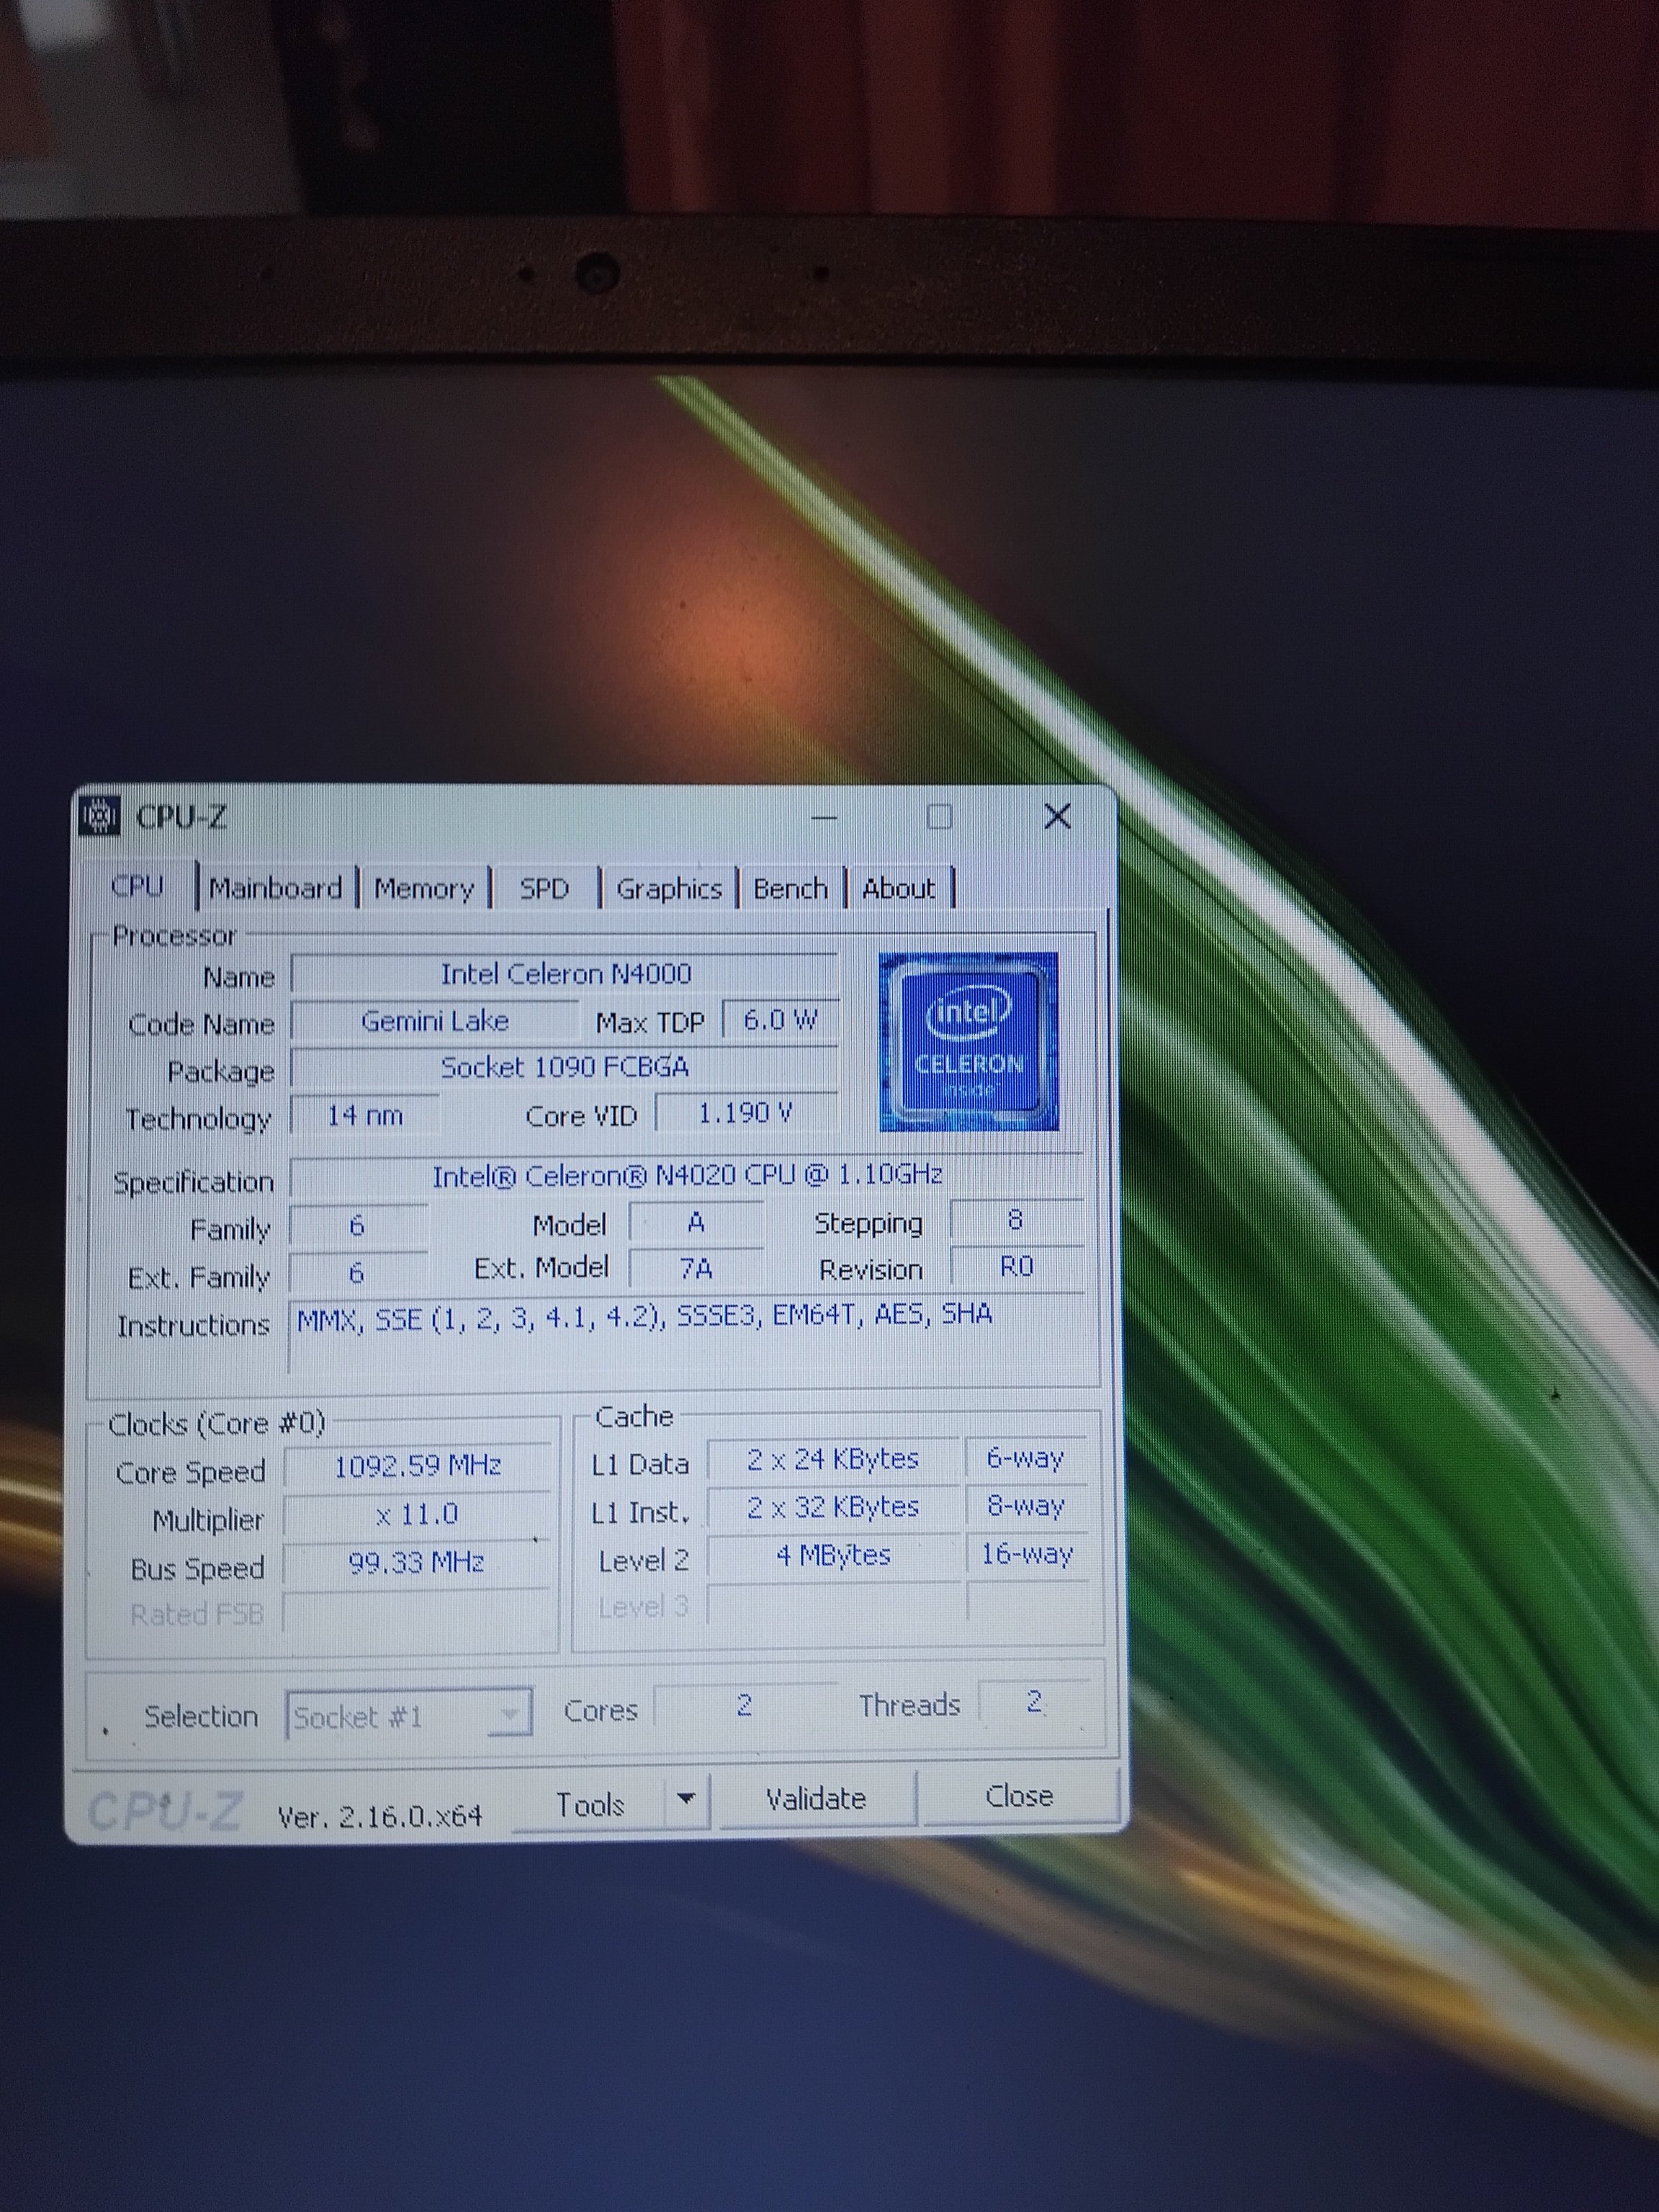
Task: Switch to the Mainboard tab
Action: pyautogui.click(x=275, y=888)
